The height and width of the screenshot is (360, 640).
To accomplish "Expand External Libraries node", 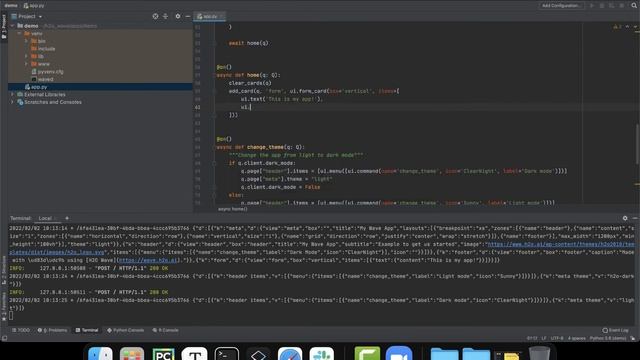I will point(13,94).
